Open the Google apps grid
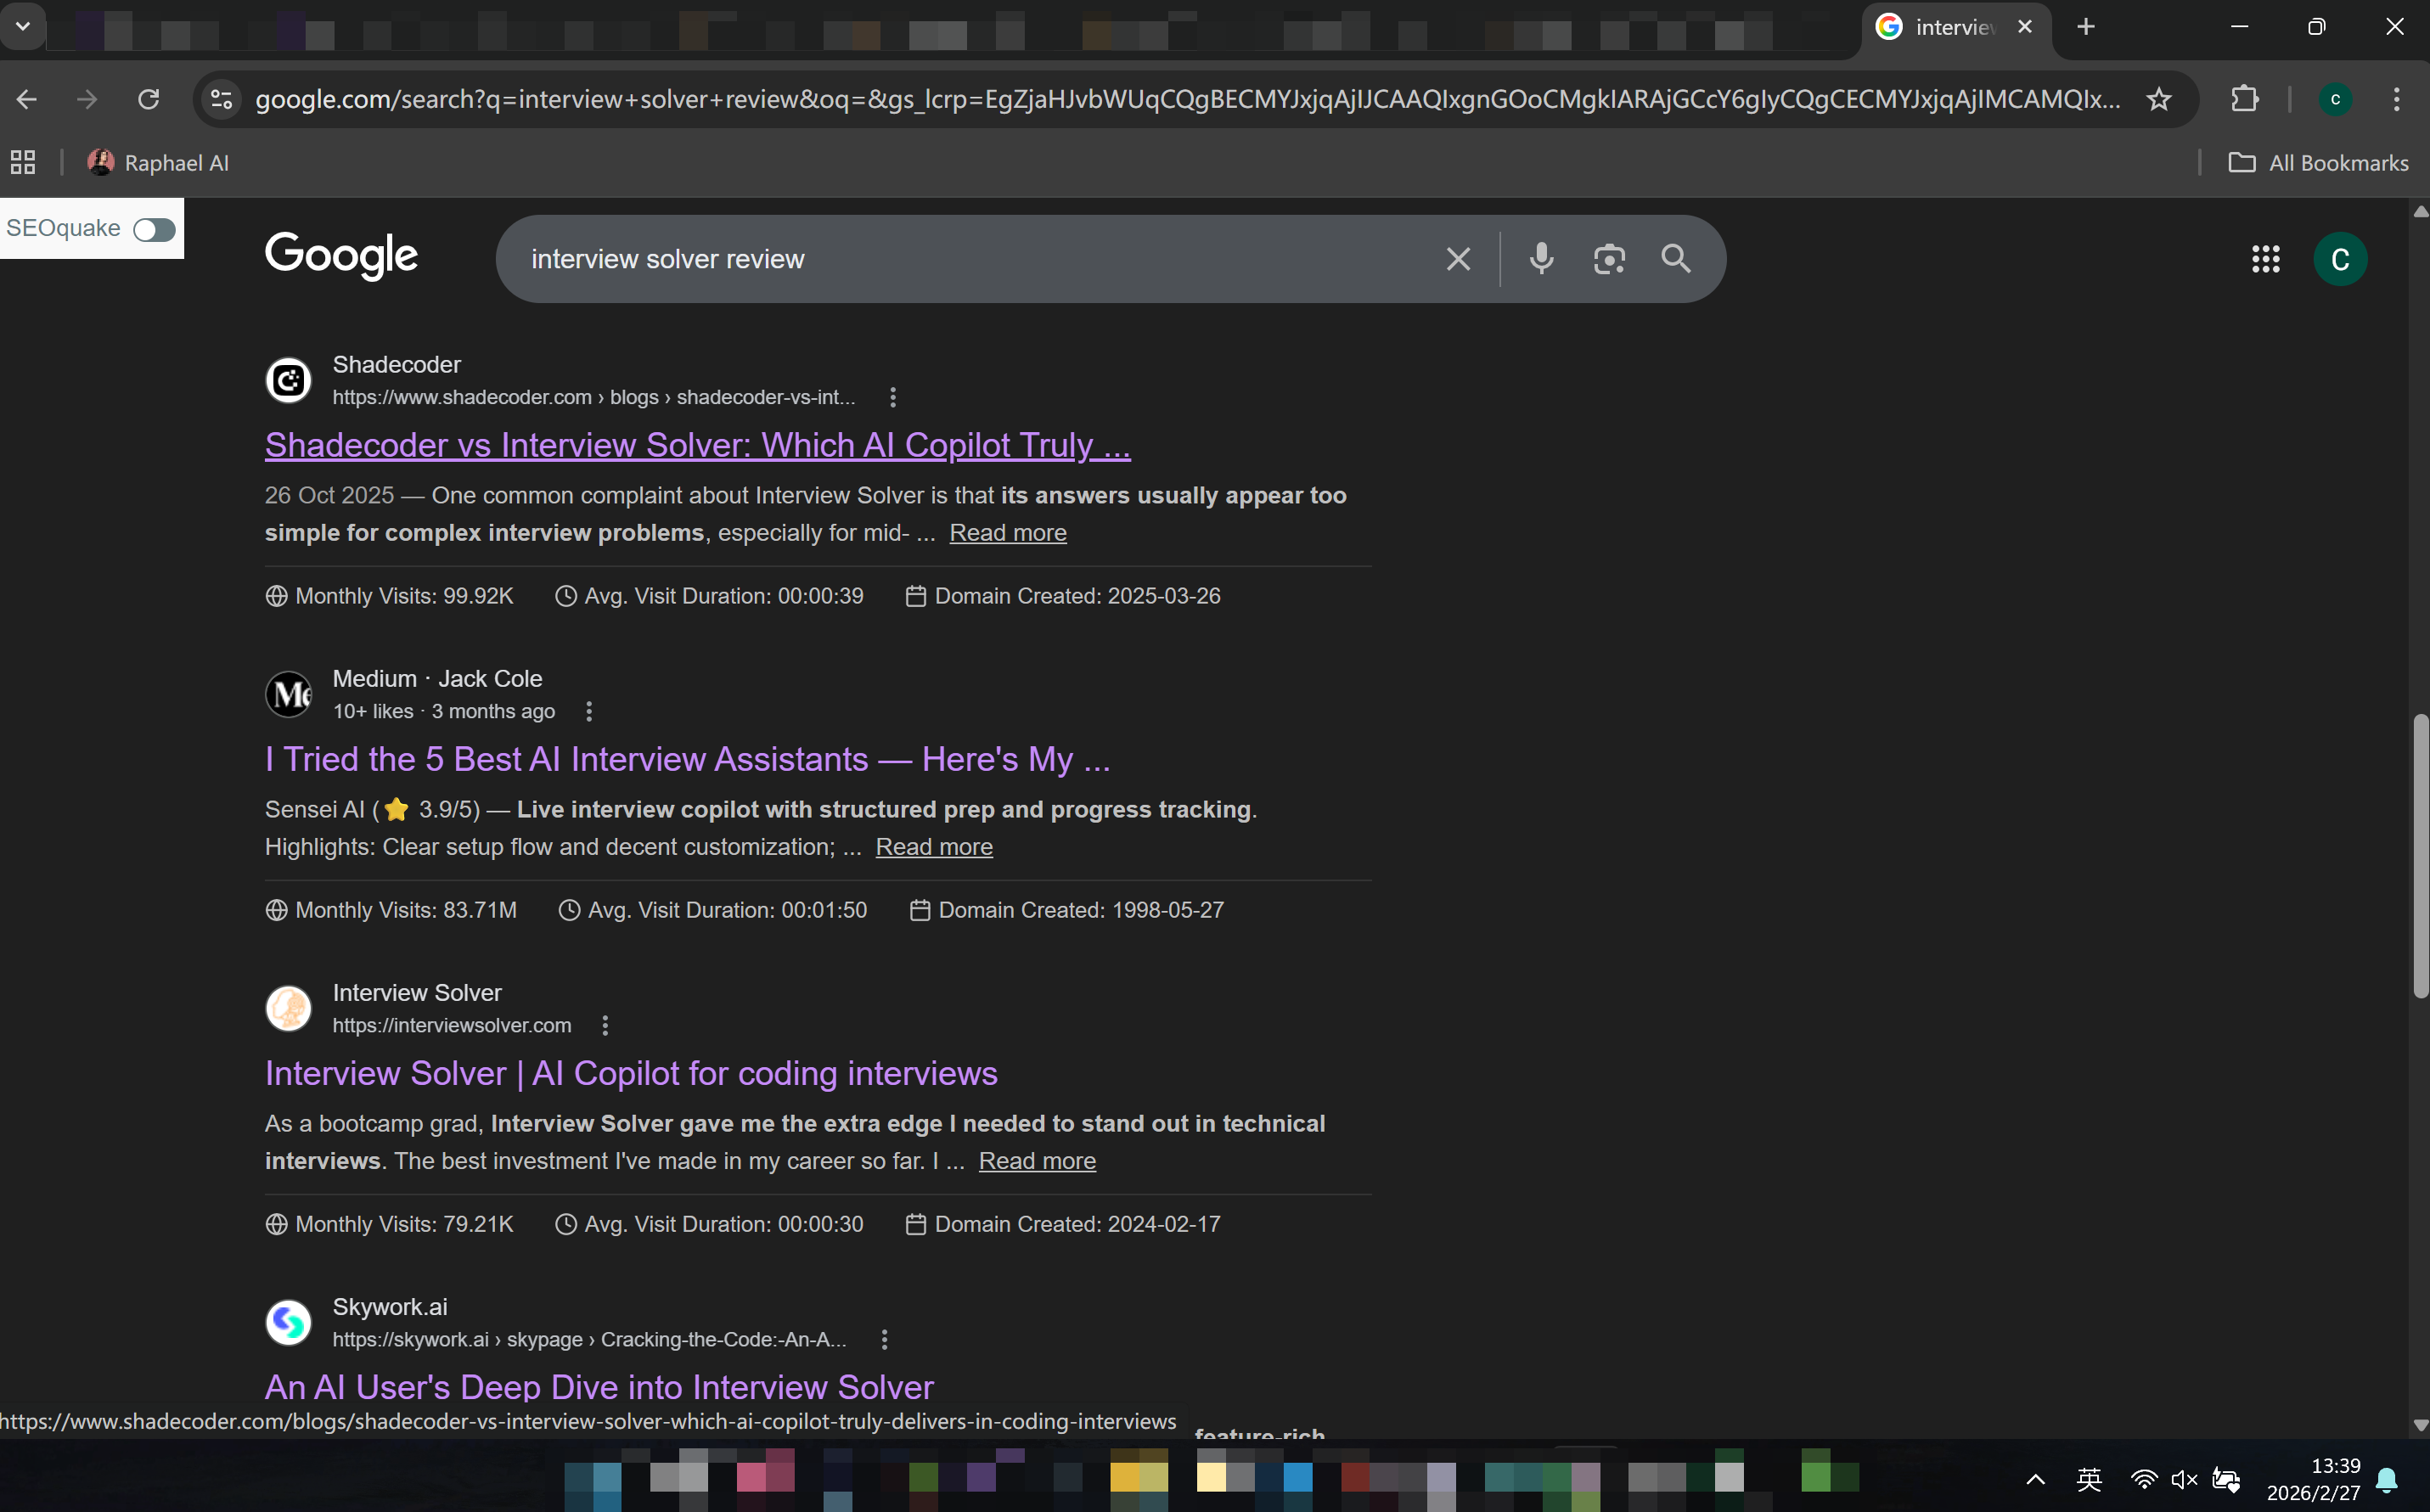Viewport: 2430px width, 1512px height. point(2265,259)
